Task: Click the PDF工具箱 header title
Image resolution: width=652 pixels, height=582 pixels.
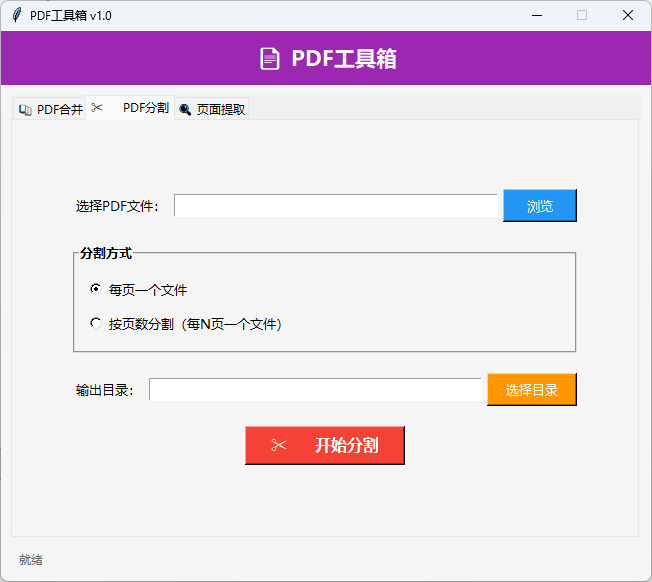Action: pos(344,59)
